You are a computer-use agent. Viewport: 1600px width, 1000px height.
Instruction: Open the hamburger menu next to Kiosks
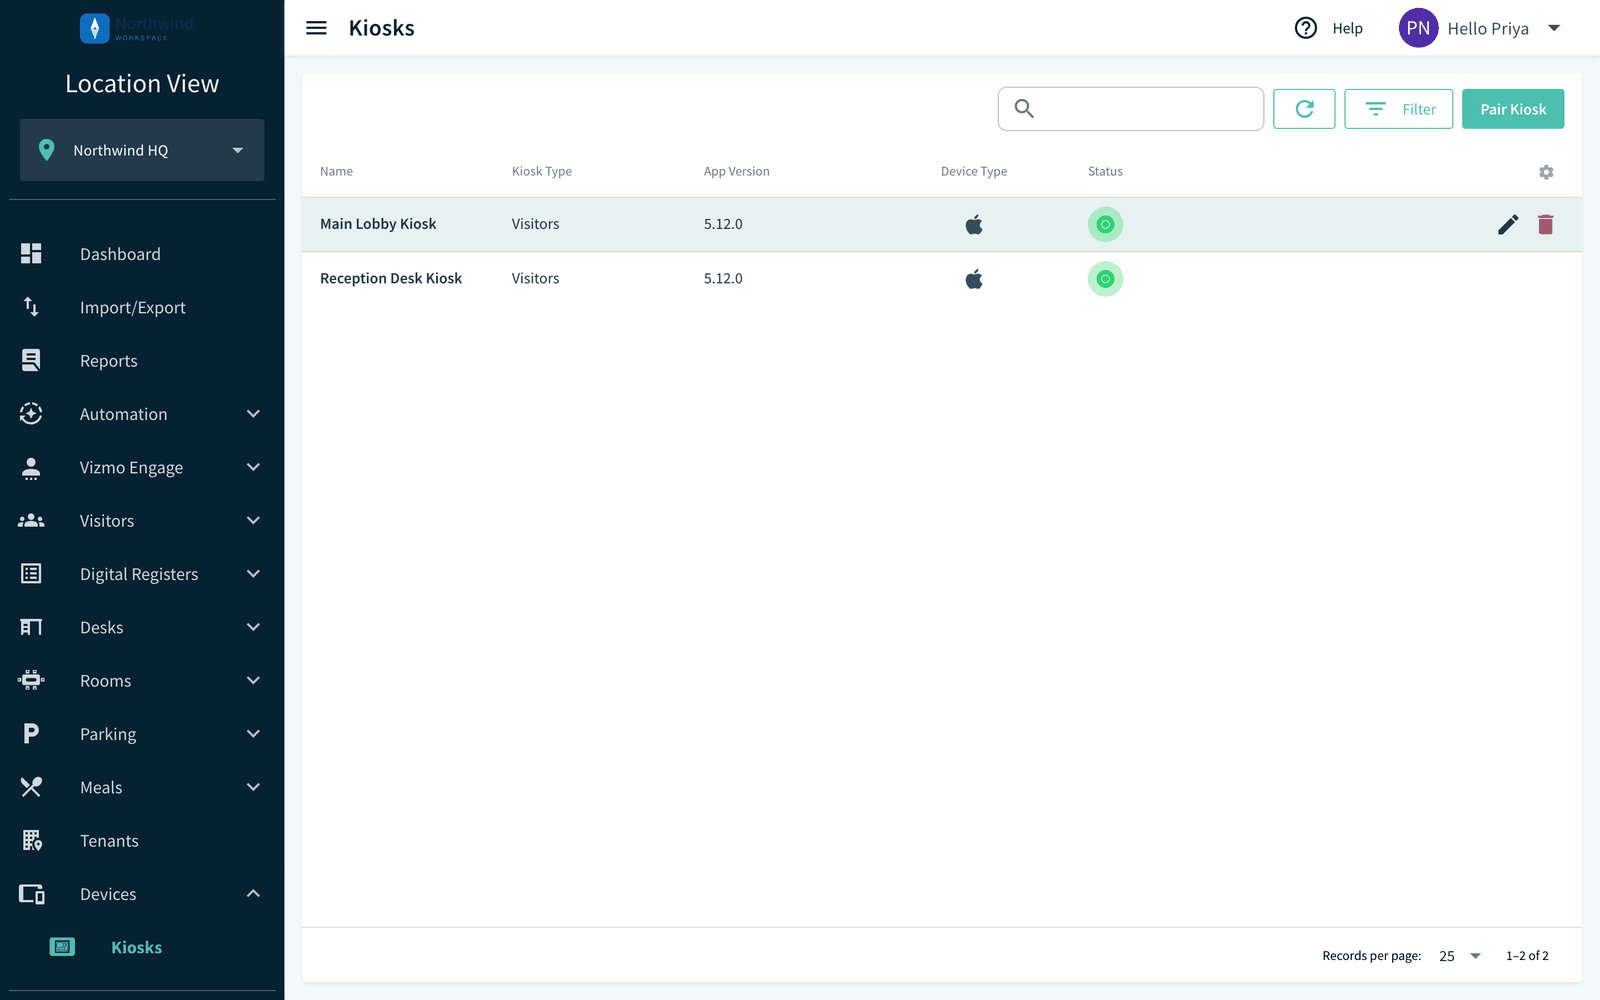(x=316, y=28)
